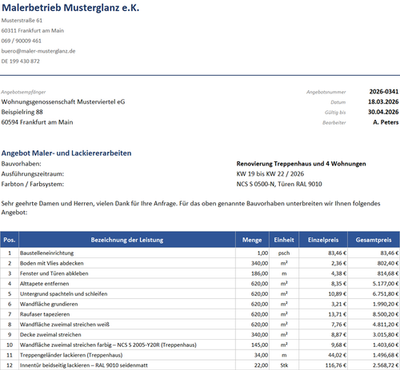Click total '814,68 €'
This screenshot has height=370, width=400.
pyautogui.click(x=387, y=273)
